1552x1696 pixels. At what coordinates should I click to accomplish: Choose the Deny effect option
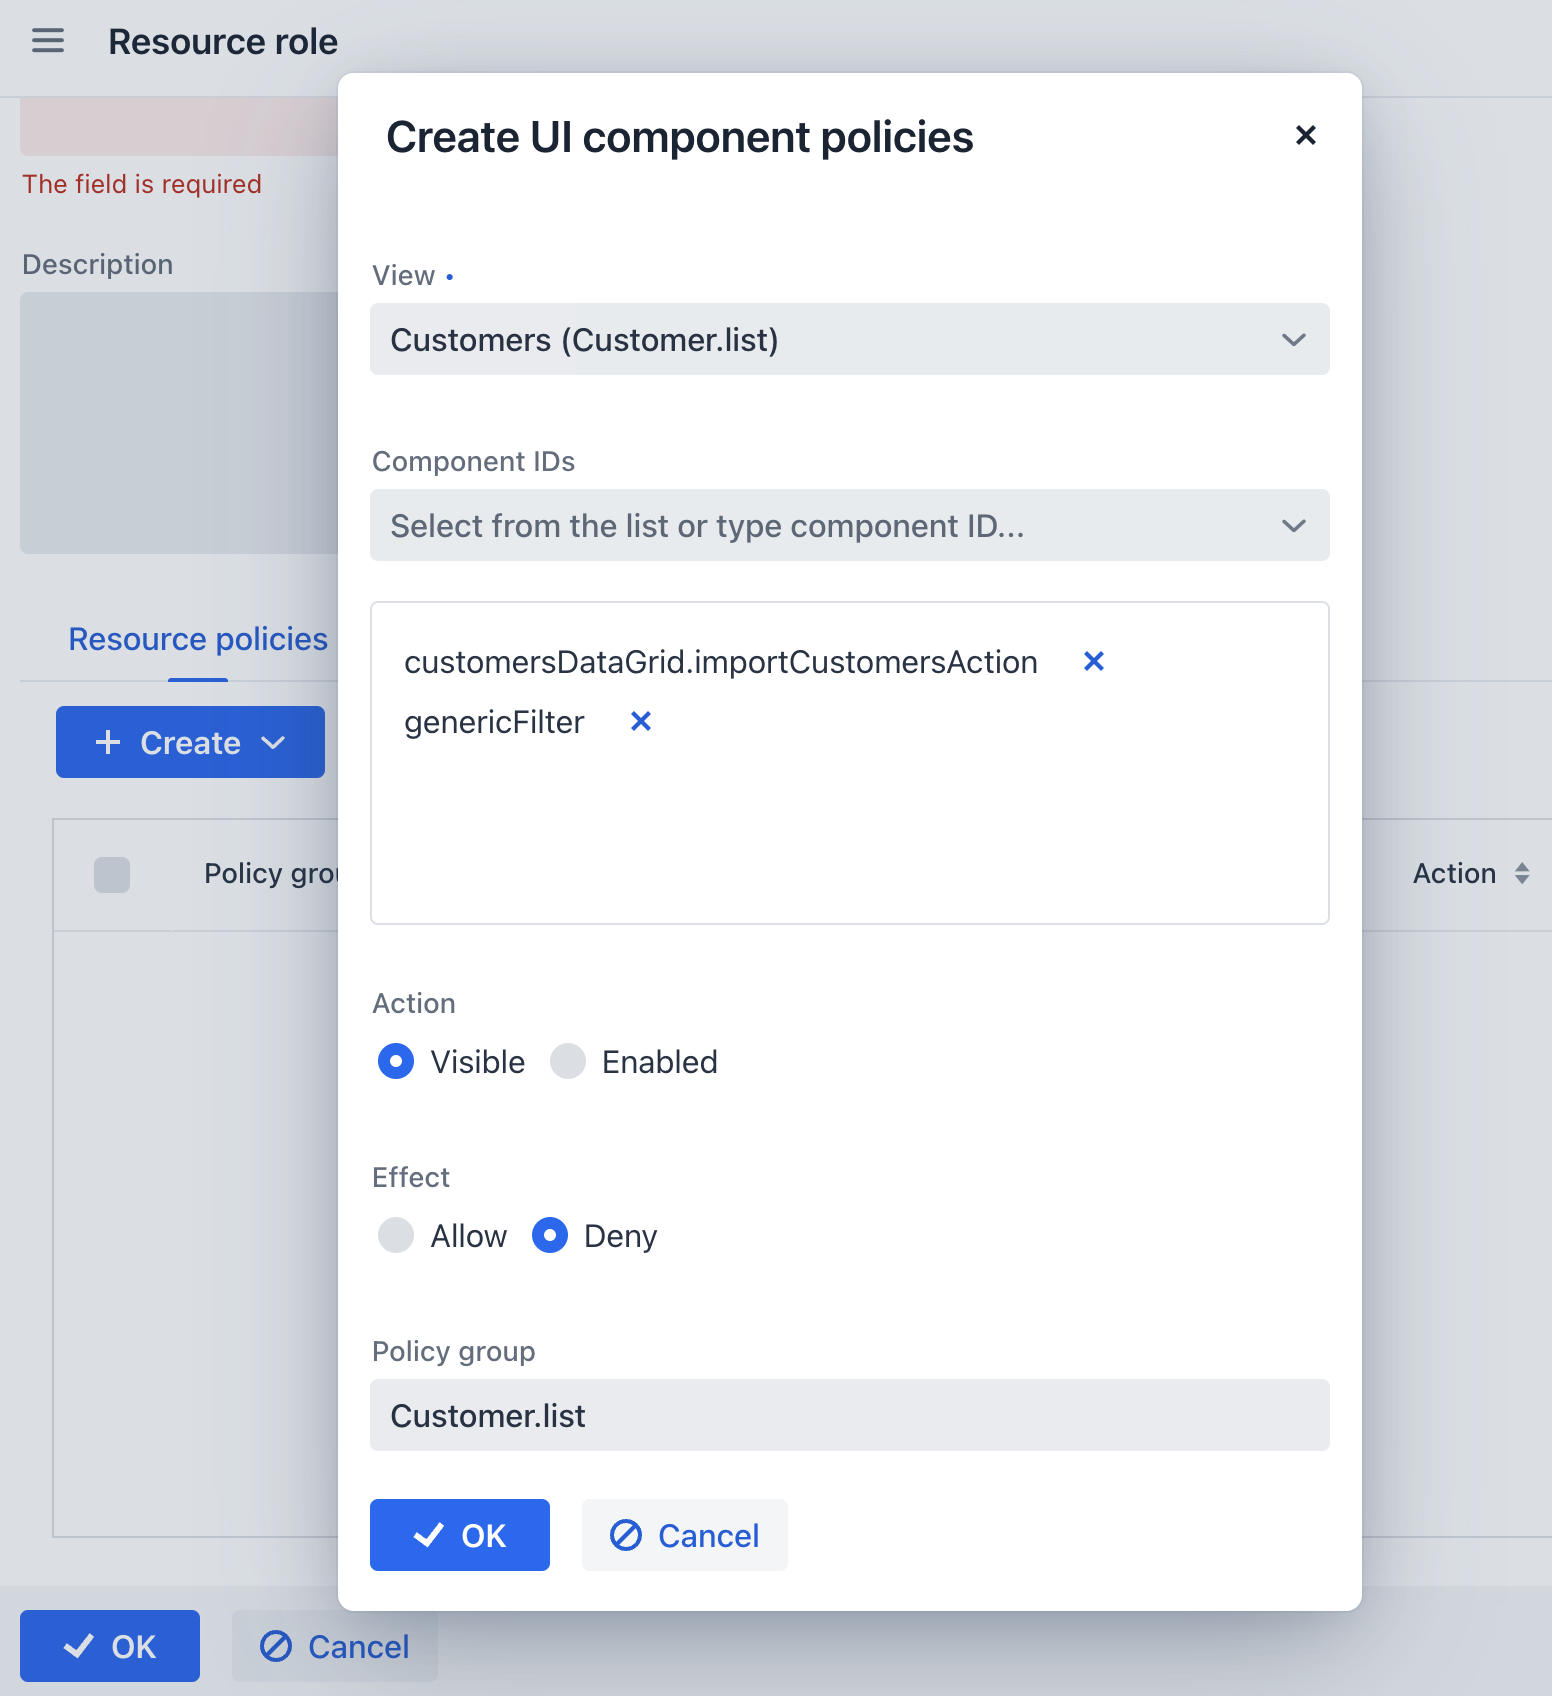550,1235
